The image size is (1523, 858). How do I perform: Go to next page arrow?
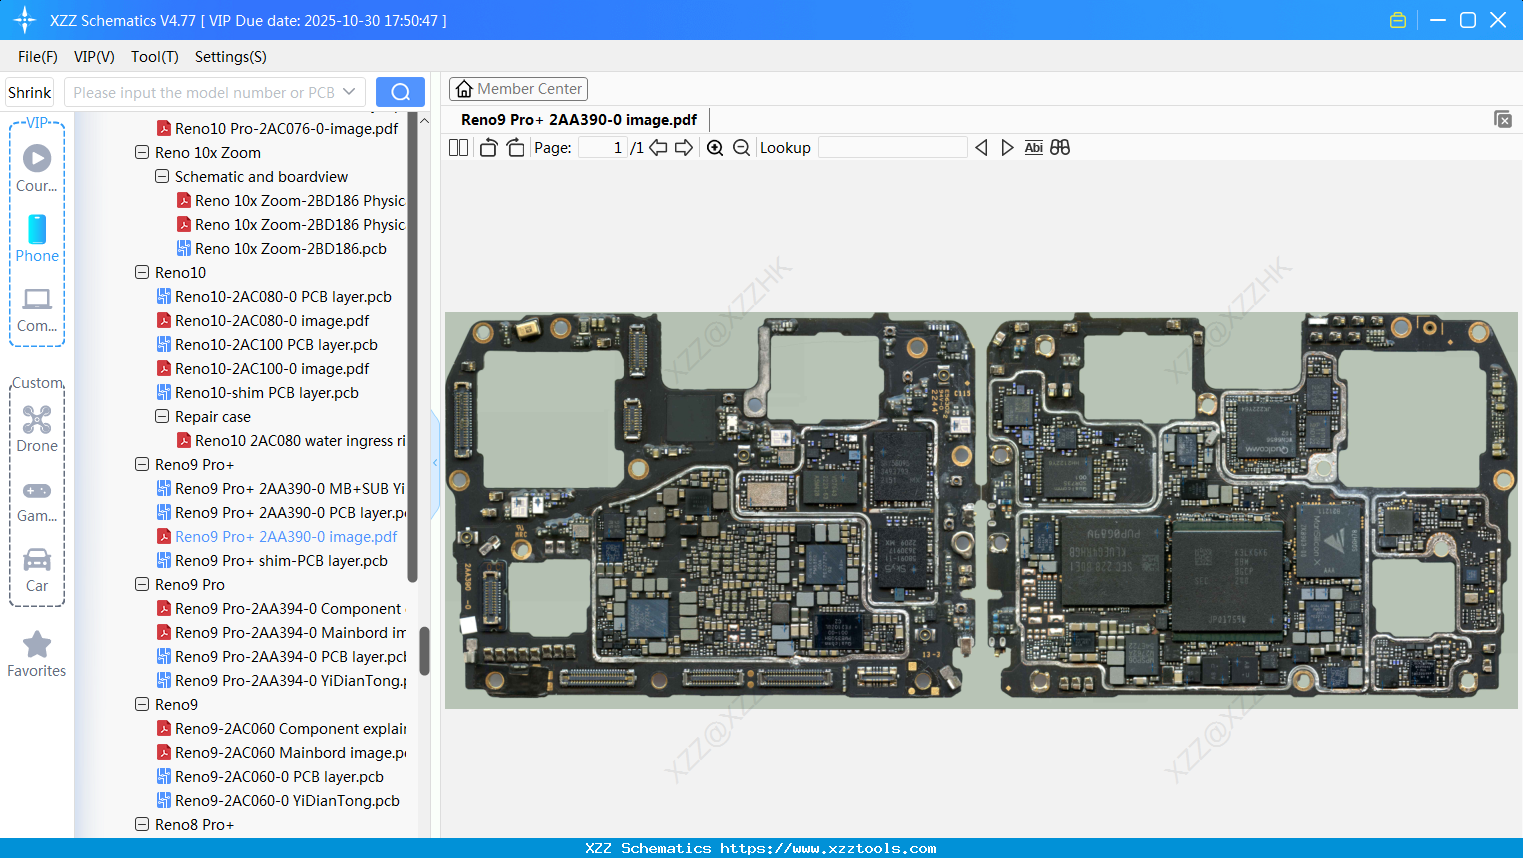tap(684, 148)
